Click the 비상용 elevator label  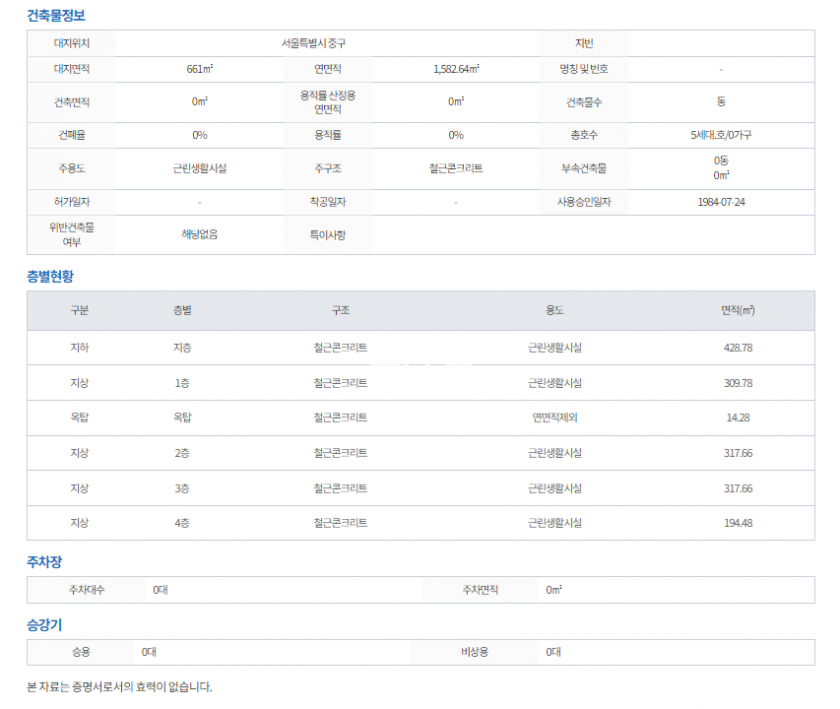click(x=474, y=652)
